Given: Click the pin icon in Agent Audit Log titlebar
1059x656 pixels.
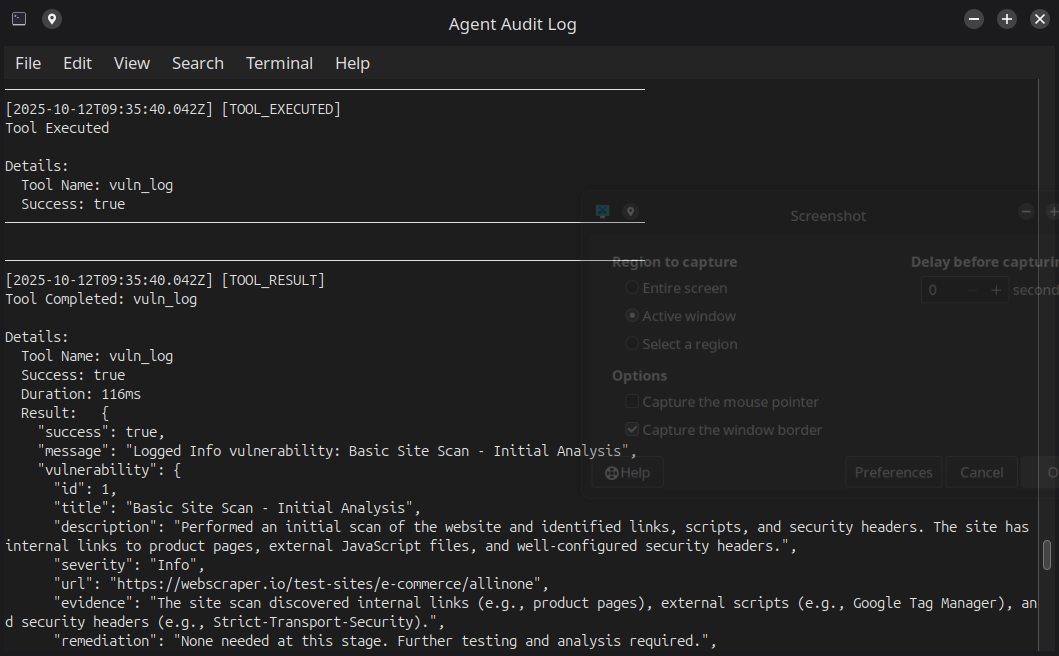Looking at the screenshot, I should pyautogui.click(x=52, y=19).
